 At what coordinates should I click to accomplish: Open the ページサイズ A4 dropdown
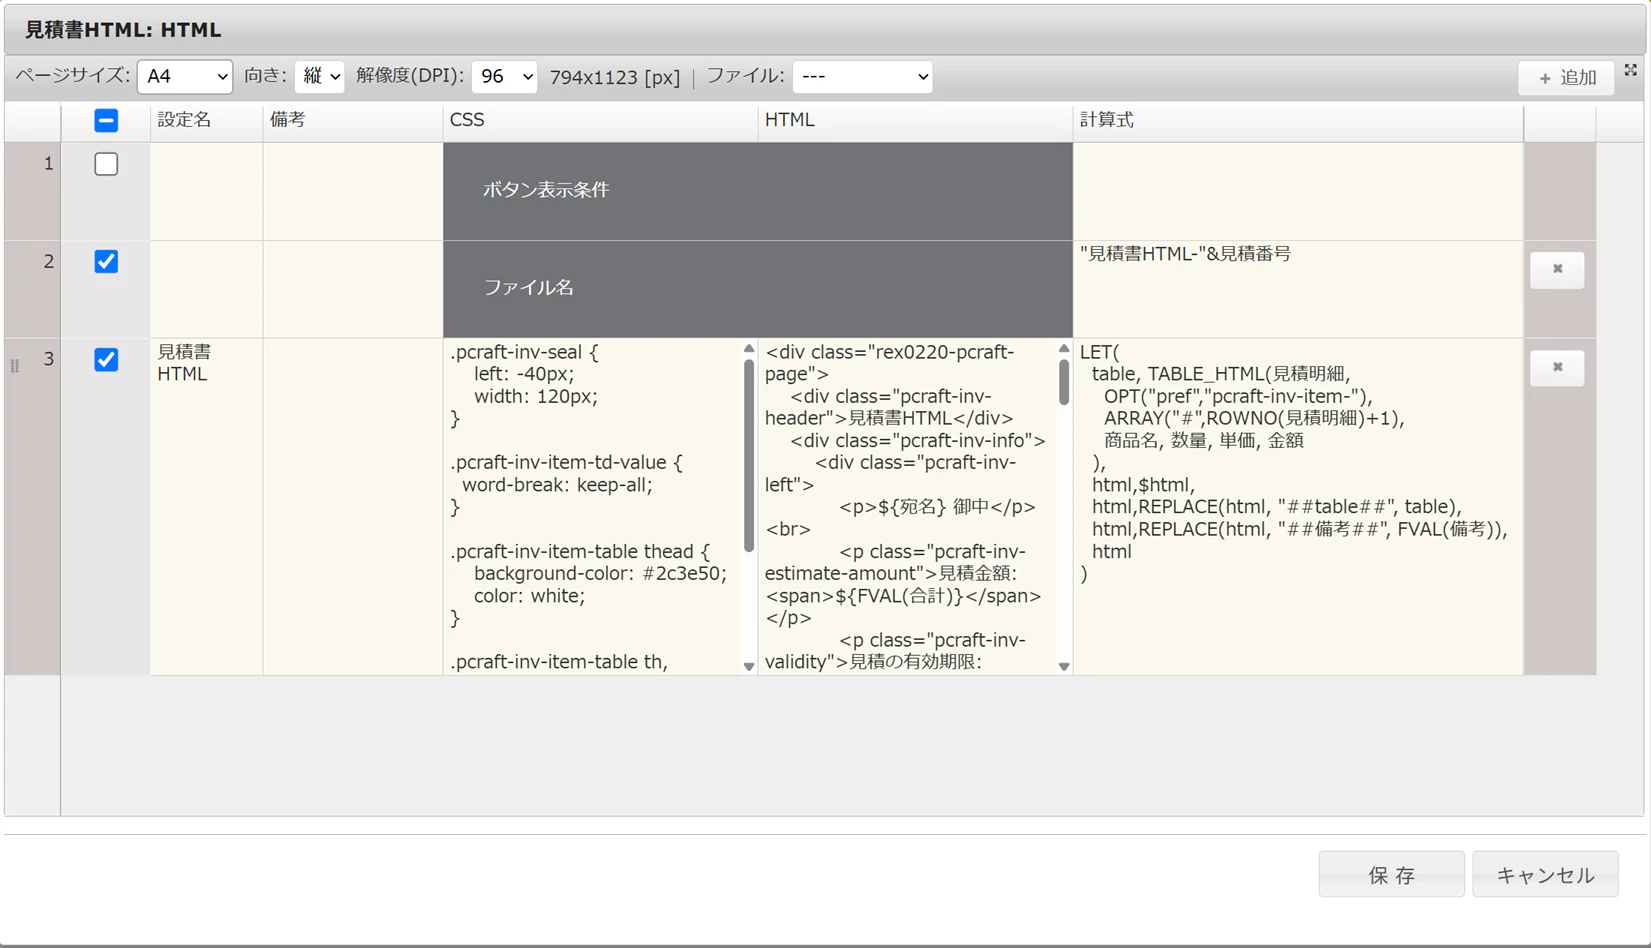185,76
